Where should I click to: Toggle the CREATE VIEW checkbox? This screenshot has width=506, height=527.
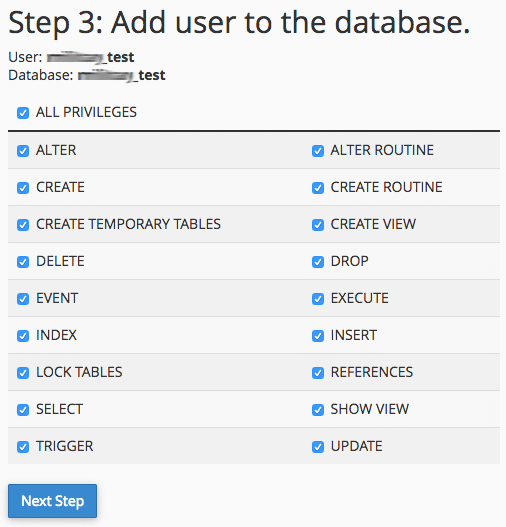pyautogui.click(x=318, y=225)
